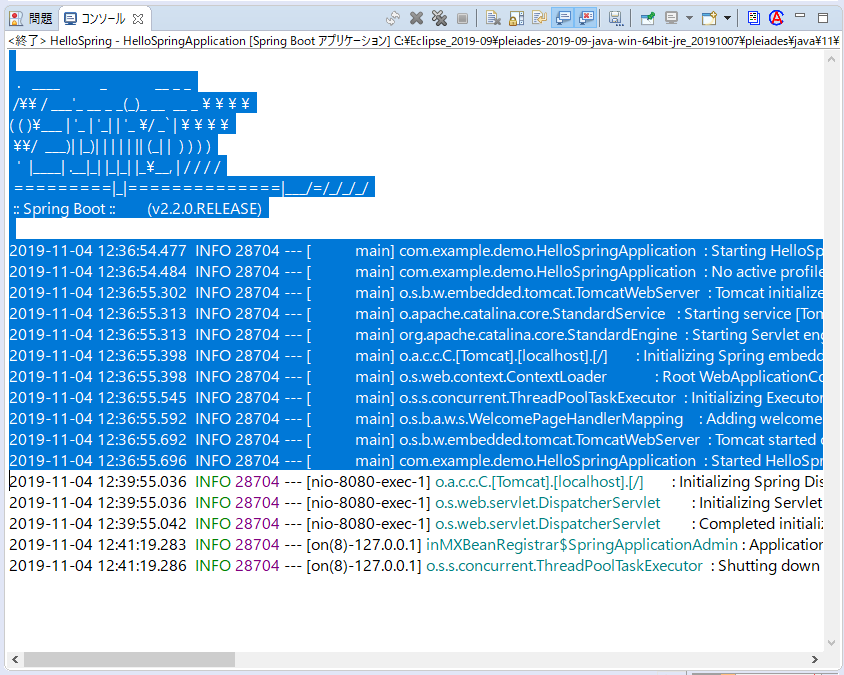Click o.s.b.a.w.s.WelcomePageHandlerMapping log line
Viewport: 844px width, 675px height.
click(x=416, y=419)
